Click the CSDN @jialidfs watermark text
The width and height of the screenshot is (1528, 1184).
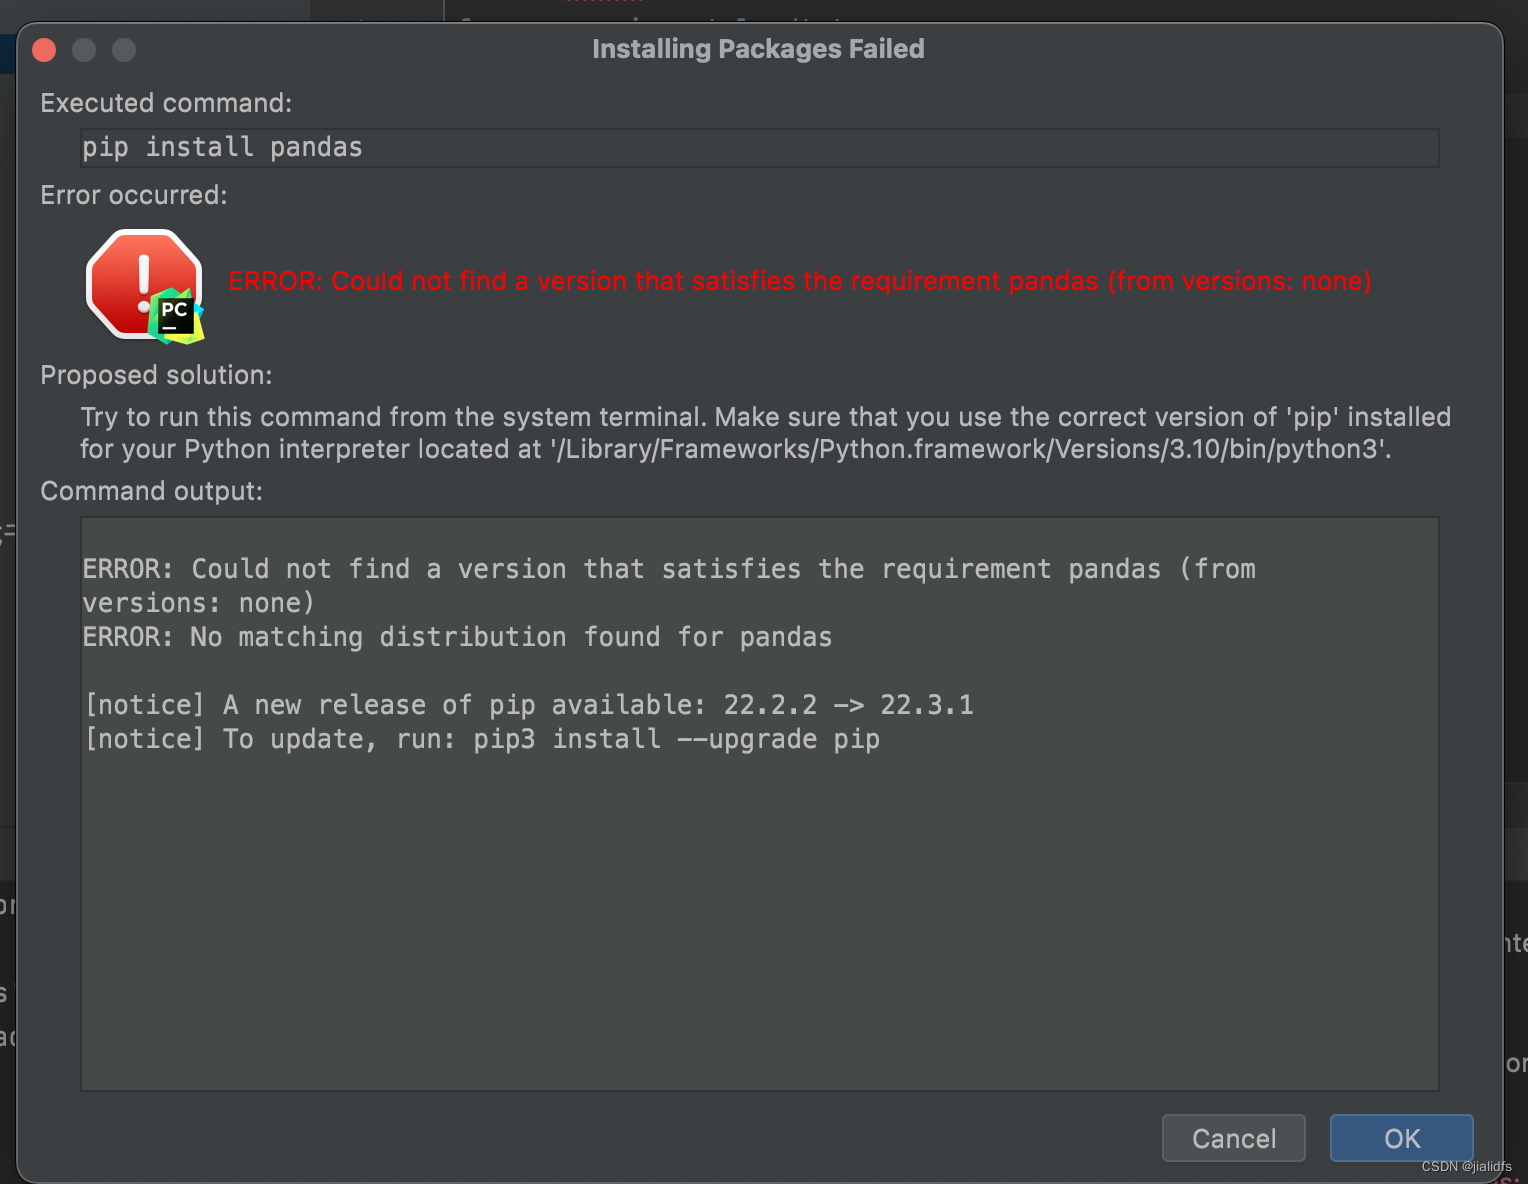pyautogui.click(x=1464, y=1167)
